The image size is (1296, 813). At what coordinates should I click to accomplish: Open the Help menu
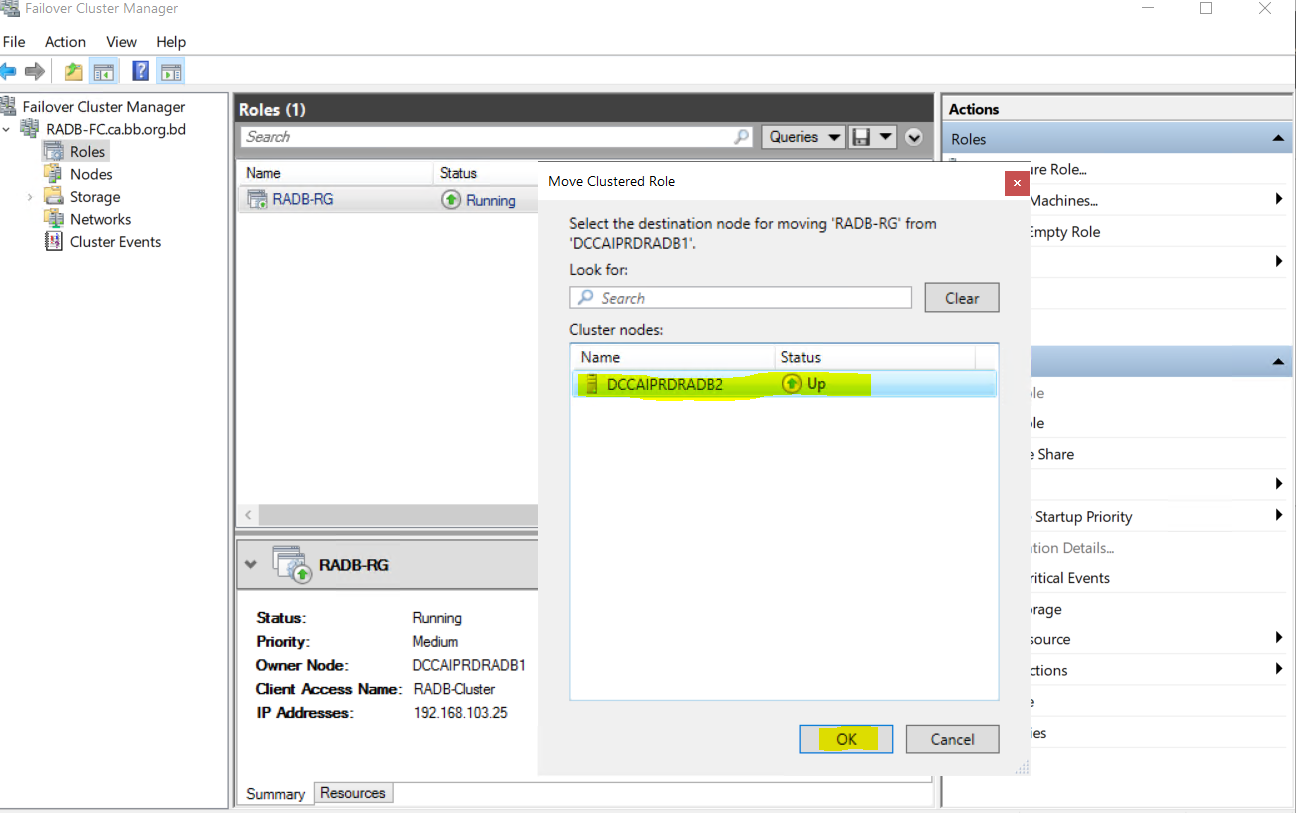[x=171, y=42]
